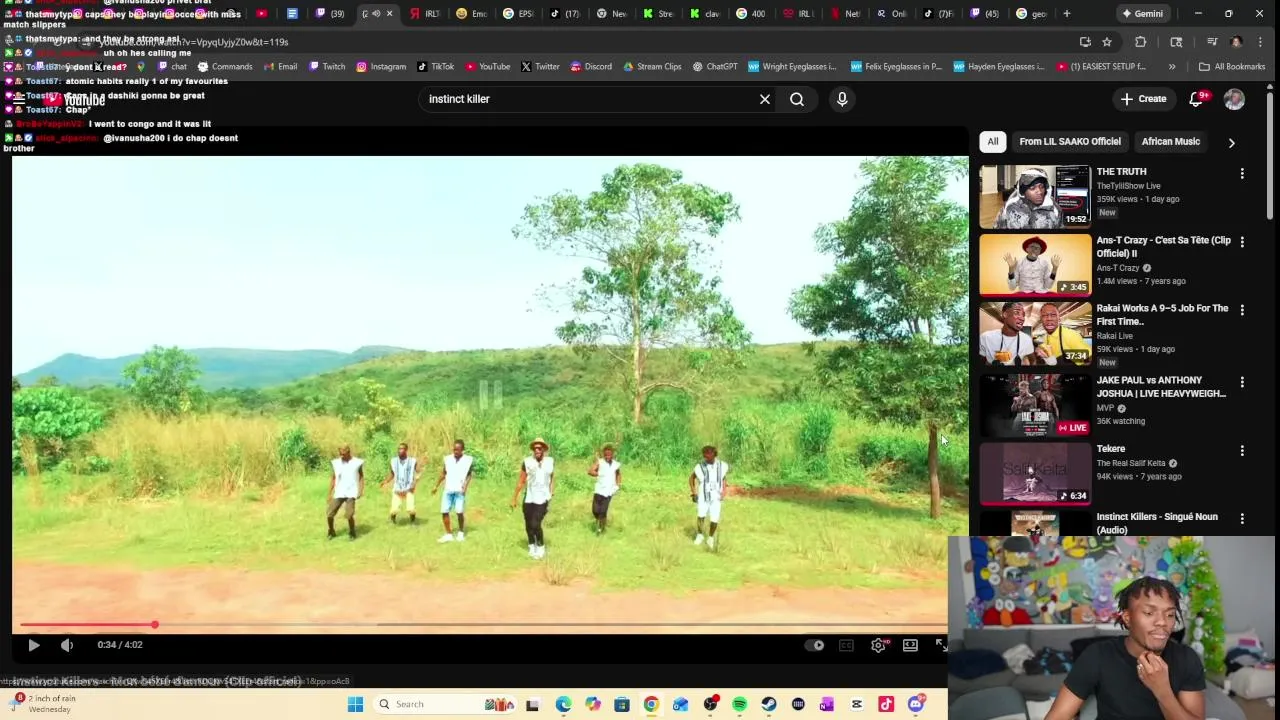Open options for Jake Paul live video
Screen dimensions: 1280x720
click(1242, 382)
